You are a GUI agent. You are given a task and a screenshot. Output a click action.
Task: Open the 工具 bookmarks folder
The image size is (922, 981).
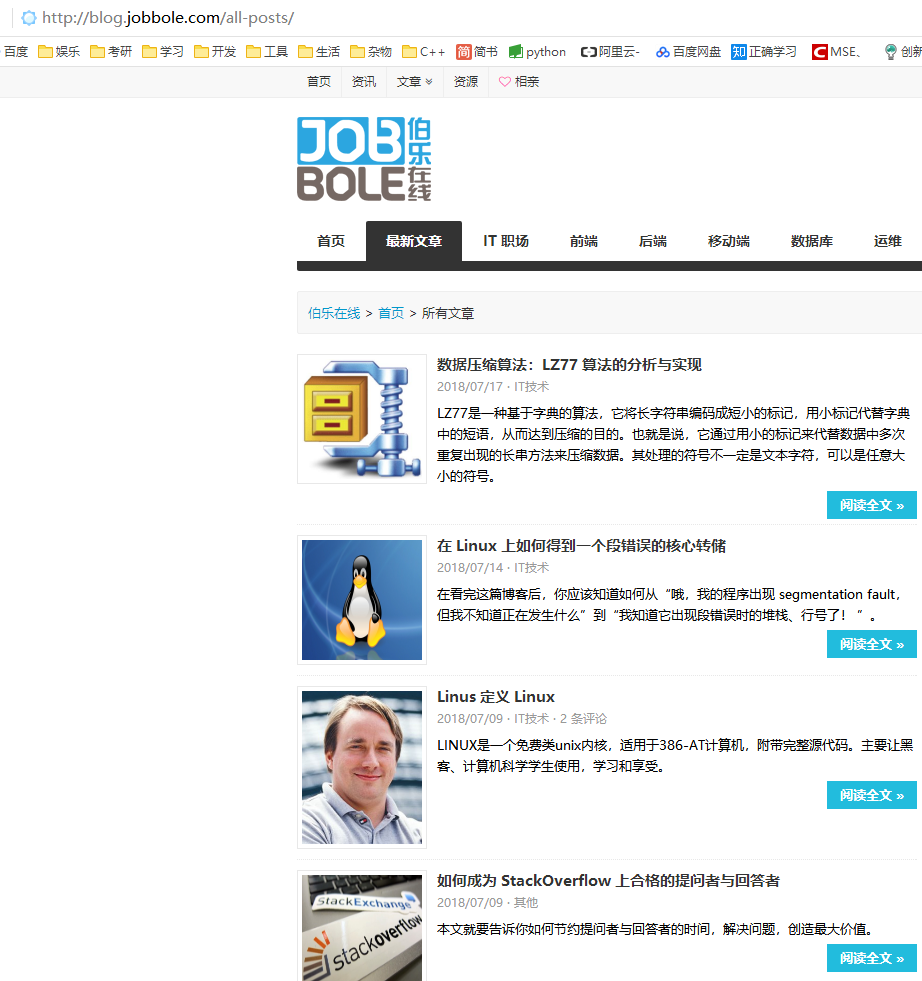point(267,52)
